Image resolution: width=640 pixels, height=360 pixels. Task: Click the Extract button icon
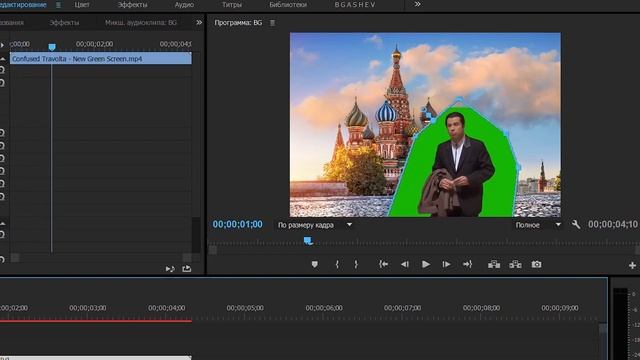tap(515, 264)
